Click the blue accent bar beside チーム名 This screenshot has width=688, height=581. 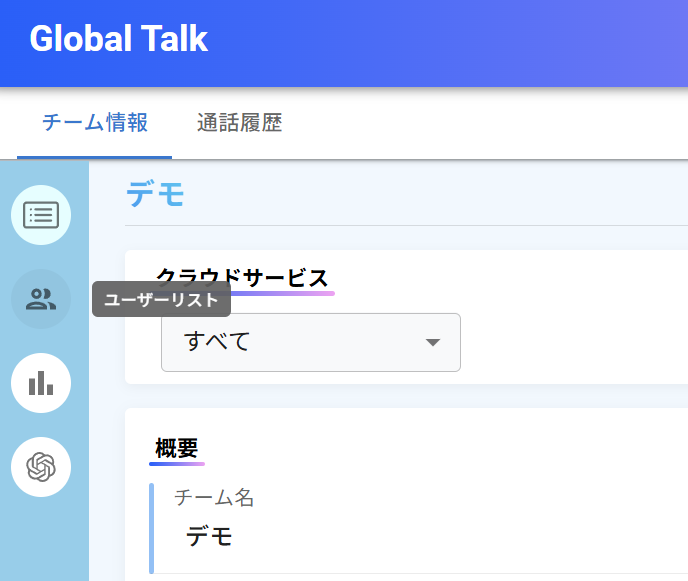click(151, 528)
